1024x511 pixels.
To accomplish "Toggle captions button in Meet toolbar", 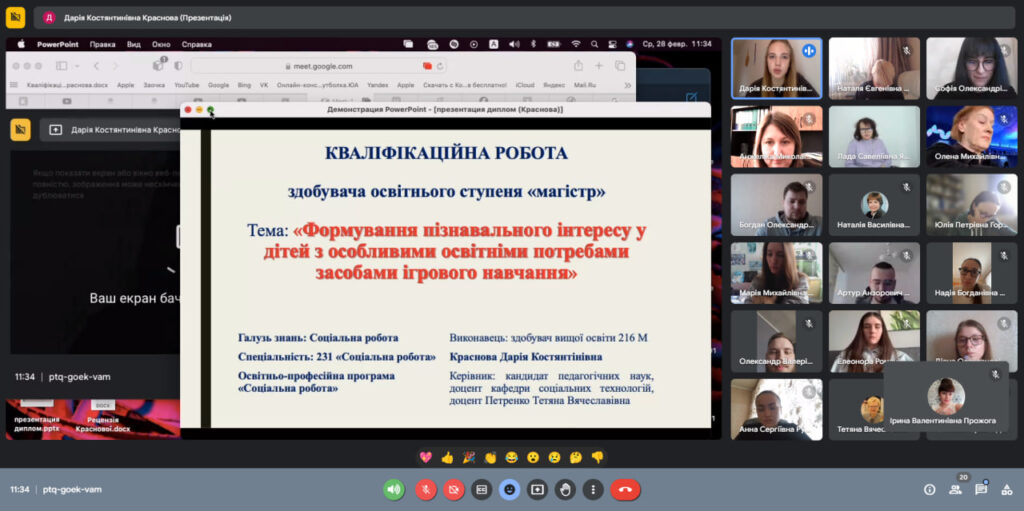I will 481,490.
